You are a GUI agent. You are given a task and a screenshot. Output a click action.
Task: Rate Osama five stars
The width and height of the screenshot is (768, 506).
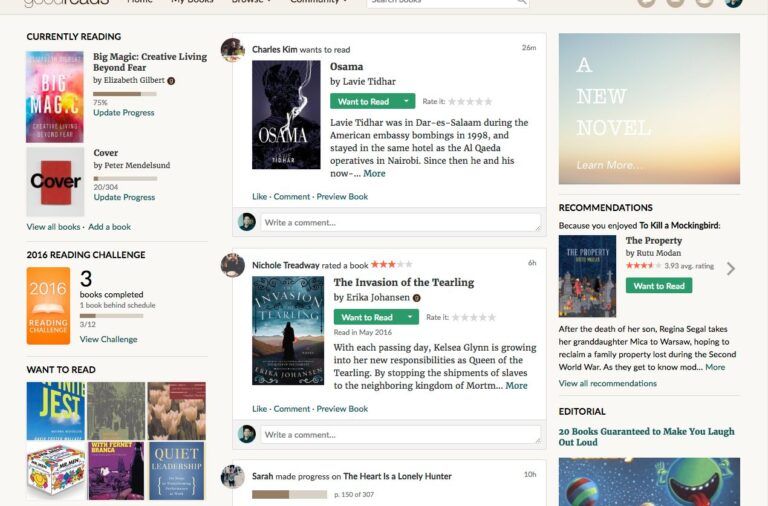coord(488,102)
